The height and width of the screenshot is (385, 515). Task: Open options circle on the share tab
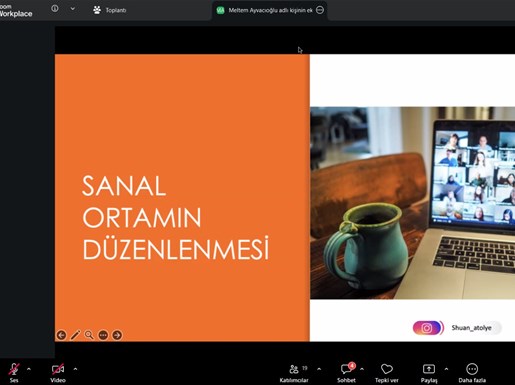pos(320,10)
